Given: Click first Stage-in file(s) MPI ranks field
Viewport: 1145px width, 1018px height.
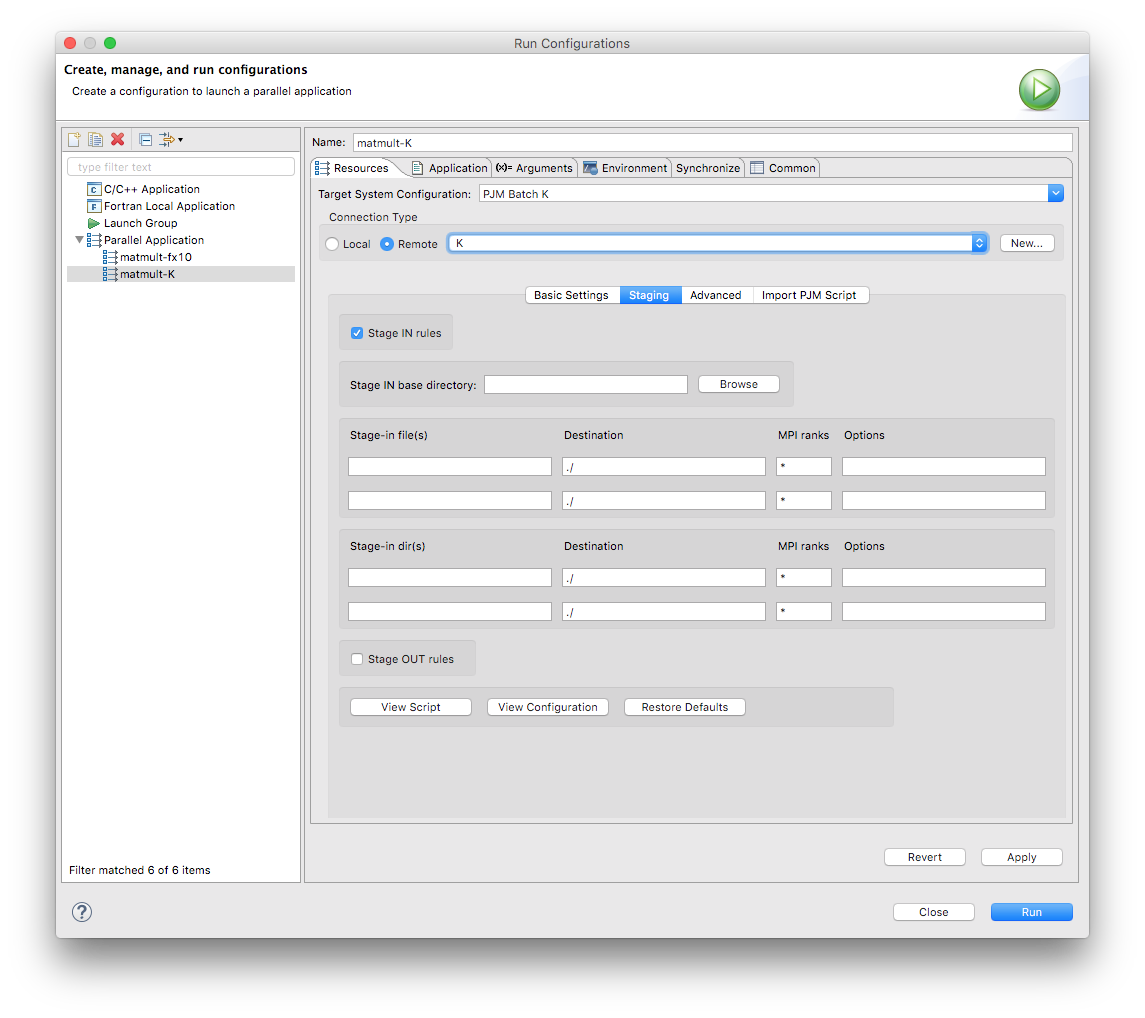Looking at the screenshot, I should point(804,467).
